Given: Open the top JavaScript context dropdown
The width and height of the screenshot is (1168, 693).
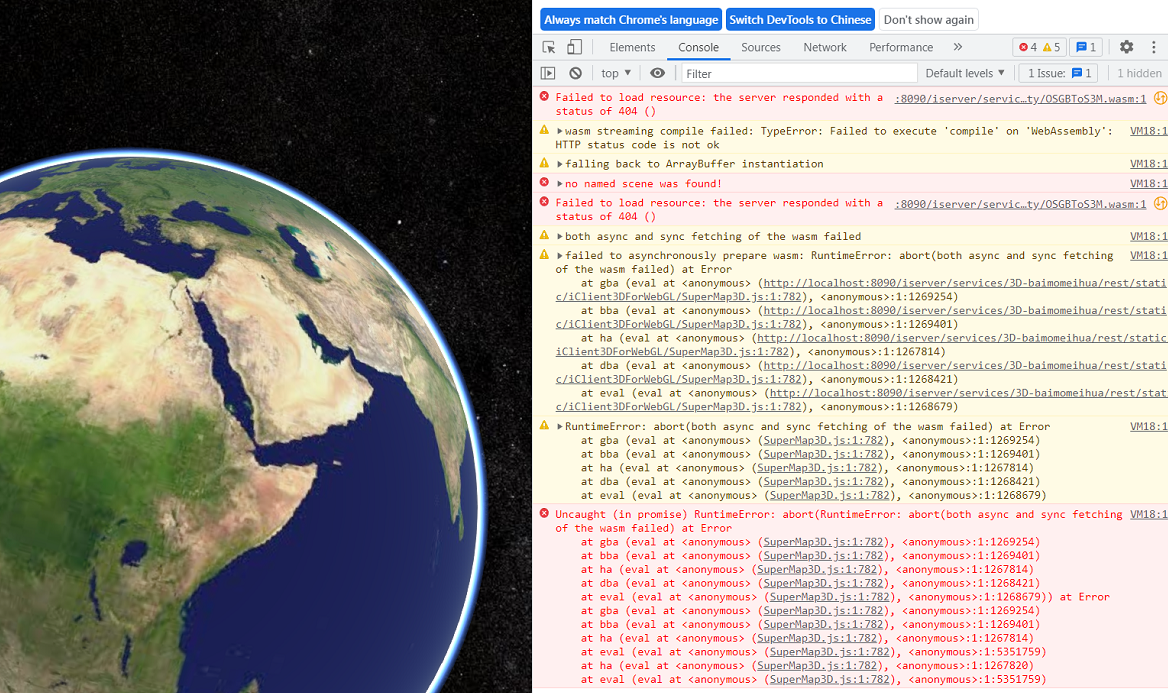Looking at the screenshot, I should pyautogui.click(x=616, y=73).
